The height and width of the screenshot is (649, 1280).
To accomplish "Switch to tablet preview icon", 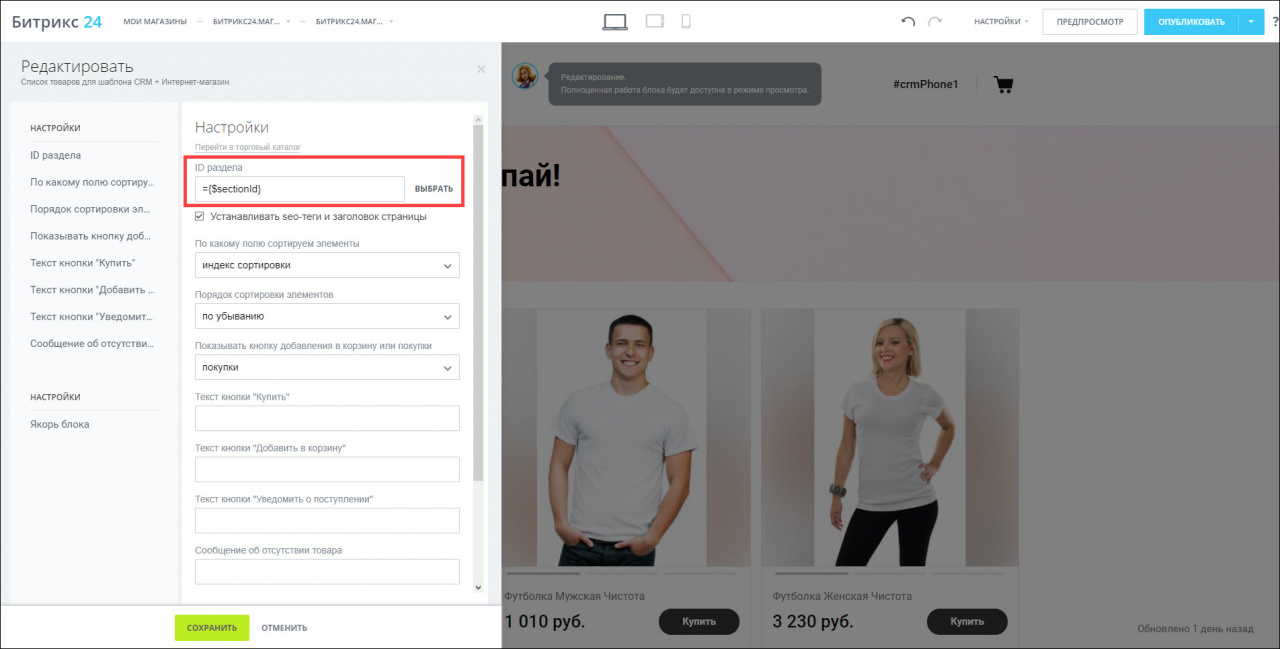I will click(x=655, y=21).
